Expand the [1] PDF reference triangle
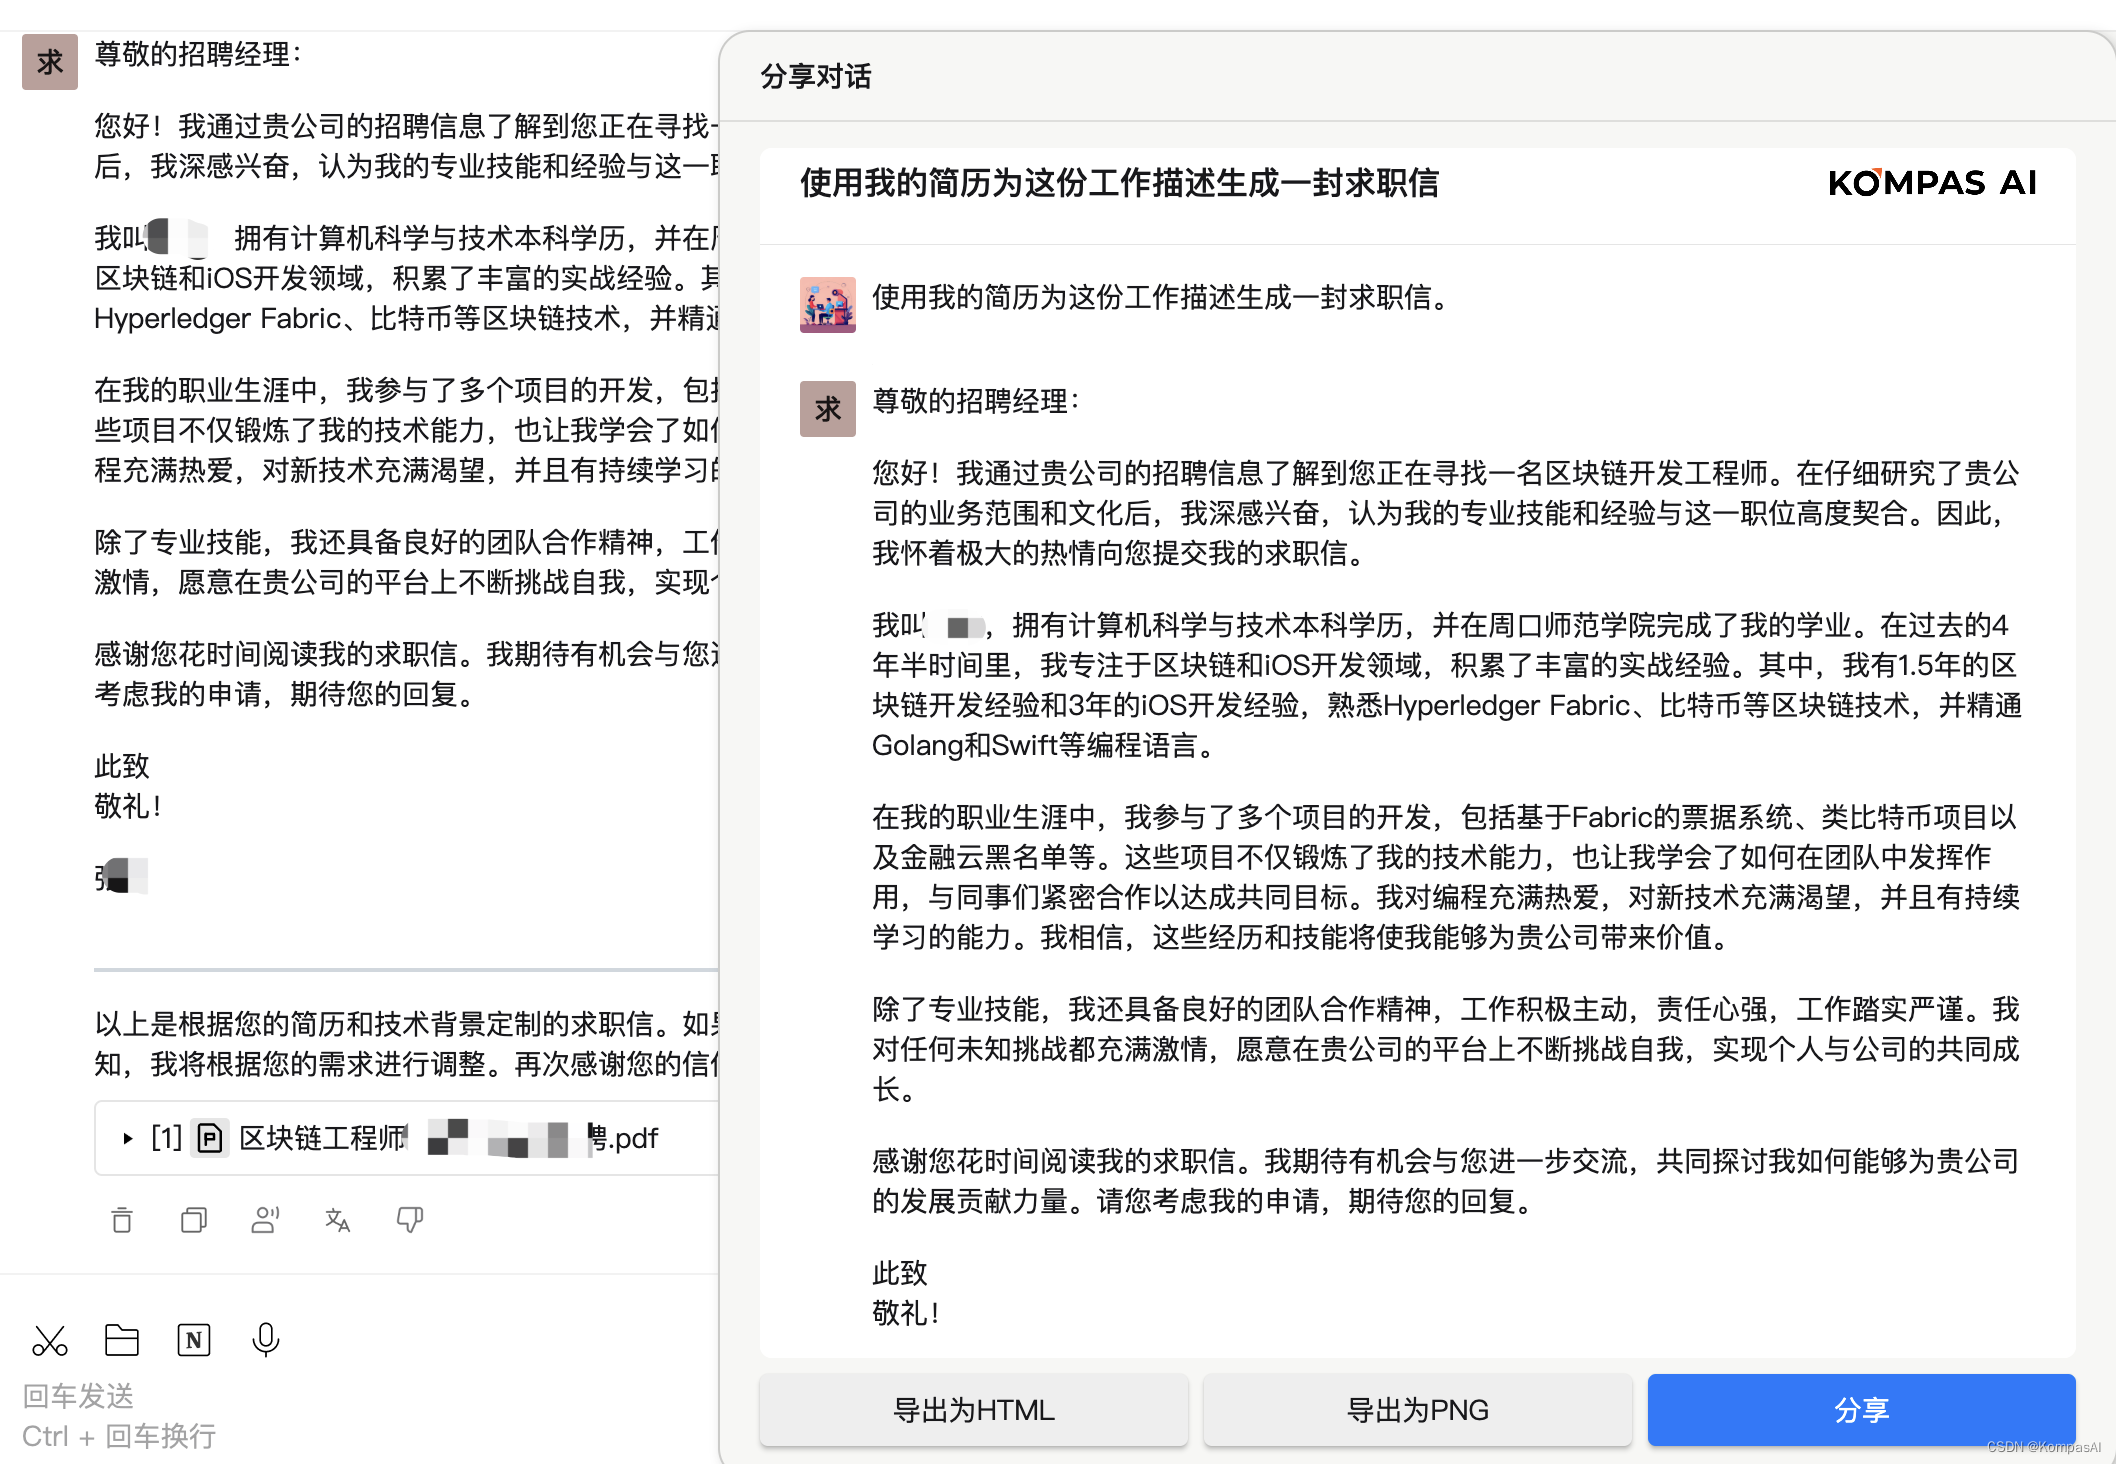The height and width of the screenshot is (1464, 2116). [x=127, y=1138]
